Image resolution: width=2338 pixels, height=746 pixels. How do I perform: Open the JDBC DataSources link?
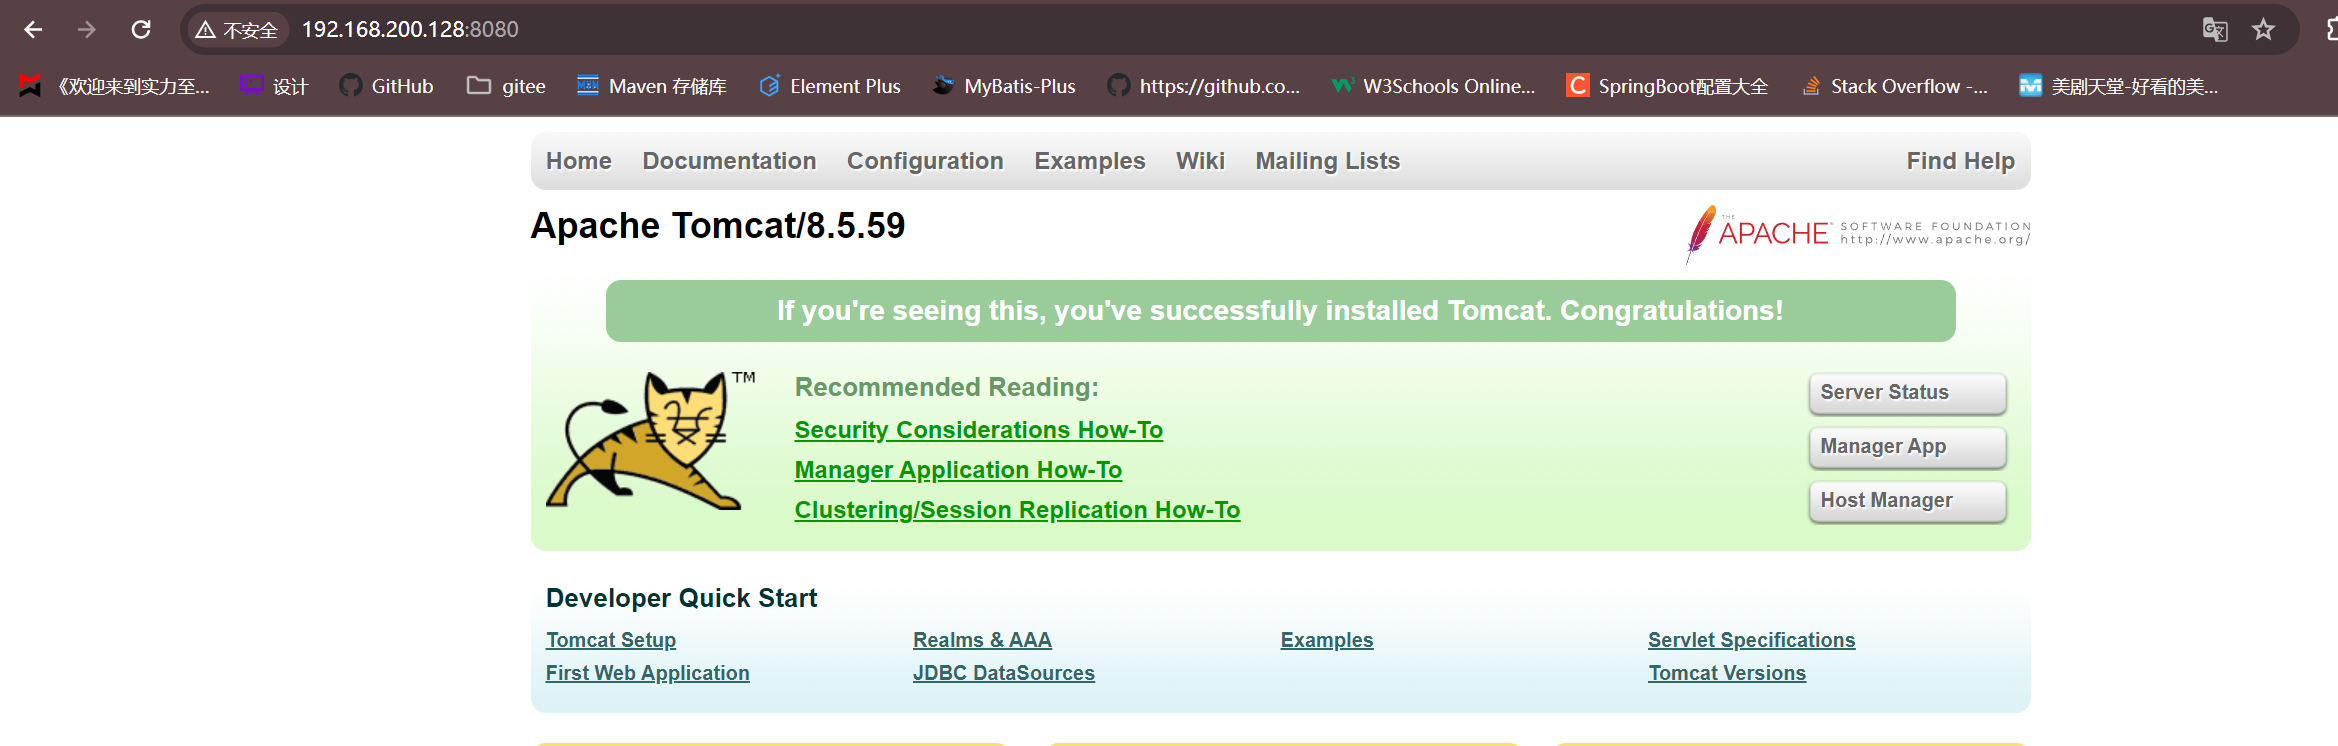tap(1004, 673)
